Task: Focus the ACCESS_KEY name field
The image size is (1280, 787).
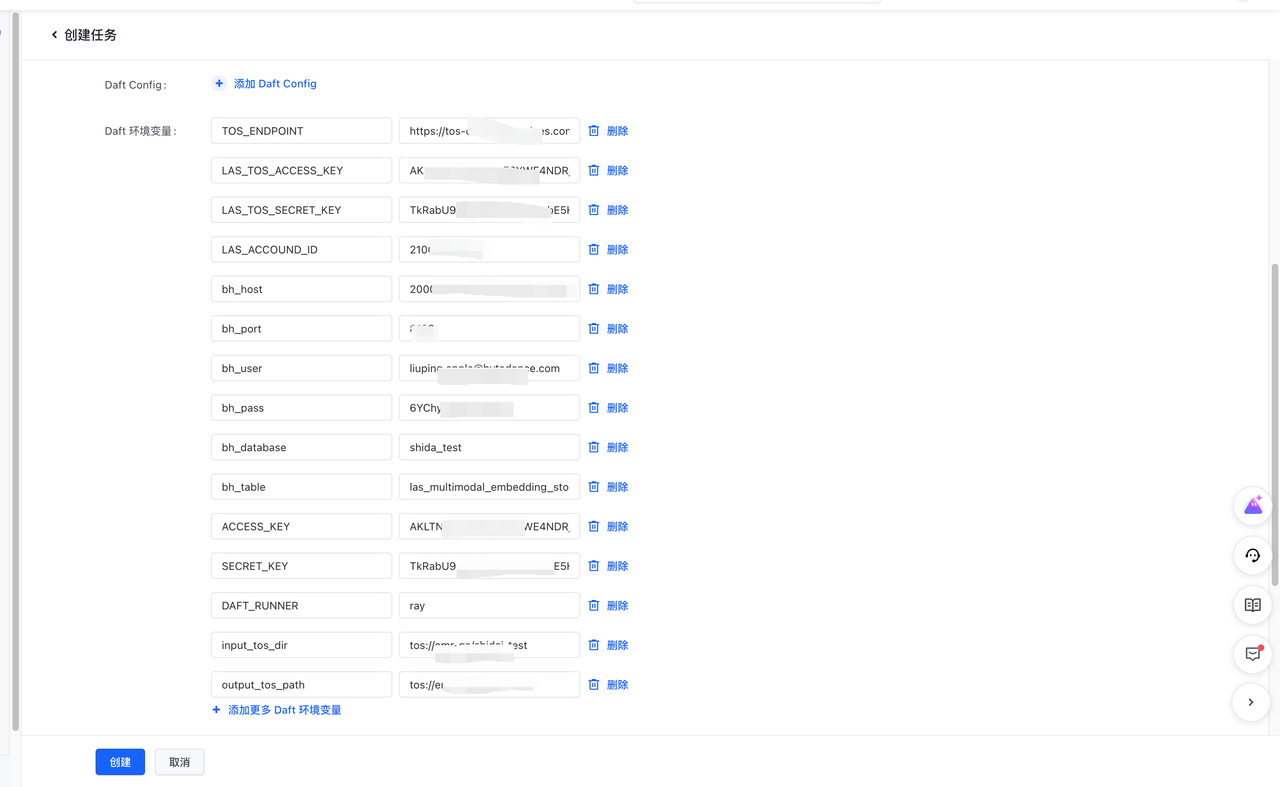Action: 301,526
